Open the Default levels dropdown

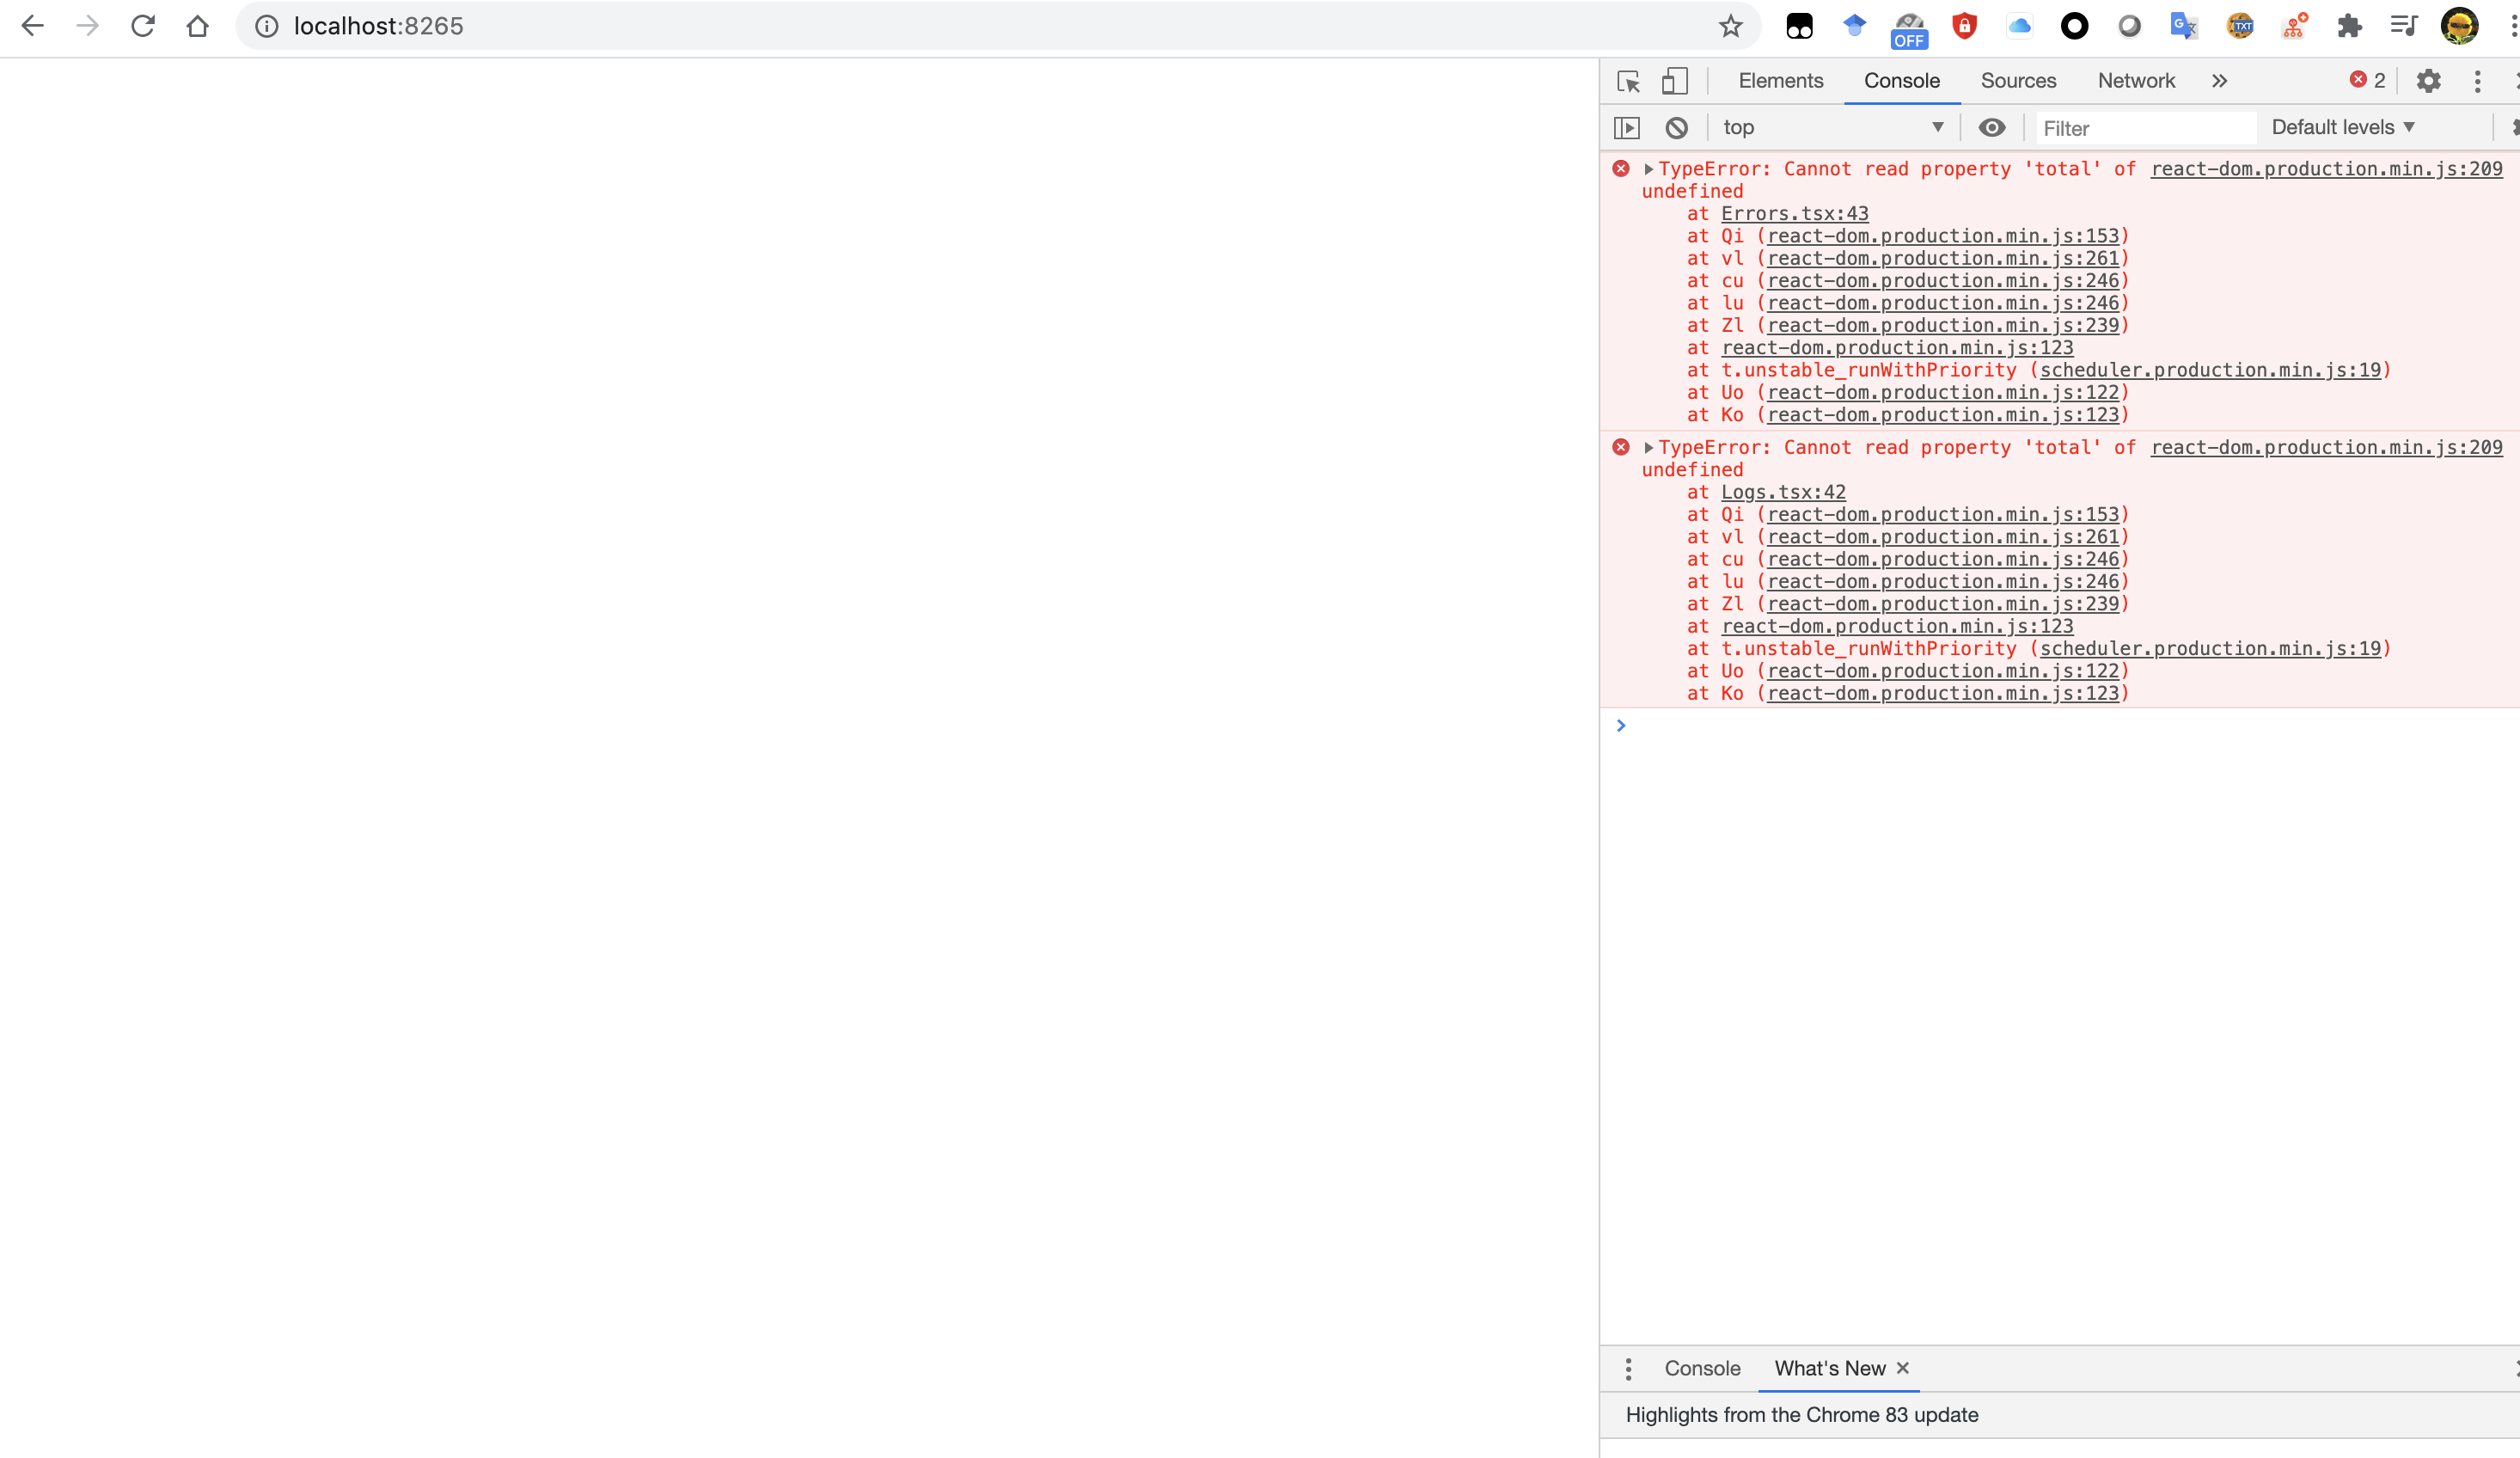[x=2342, y=128]
